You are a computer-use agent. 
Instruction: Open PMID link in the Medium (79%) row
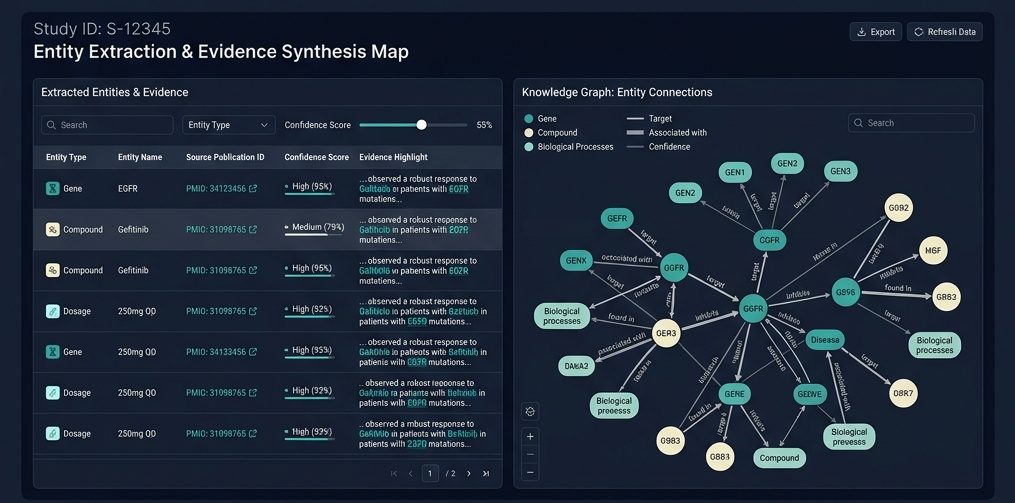click(221, 229)
